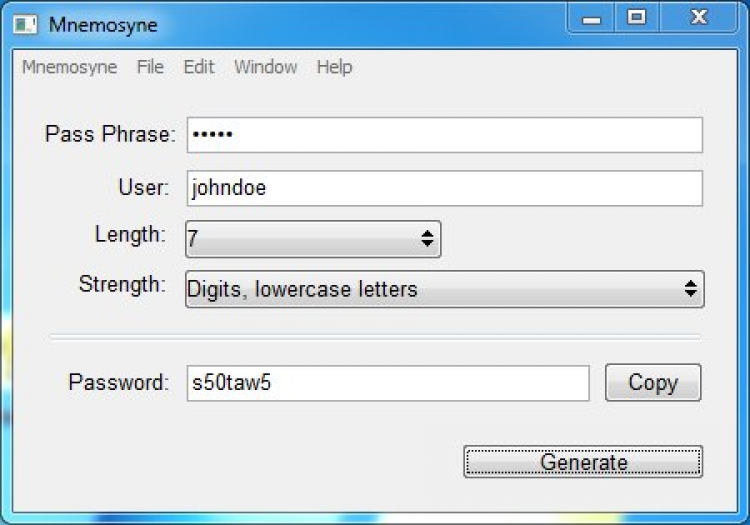Screen dimensions: 750x525
Task: Click the User field containing johndoe
Action: tap(444, 188)
